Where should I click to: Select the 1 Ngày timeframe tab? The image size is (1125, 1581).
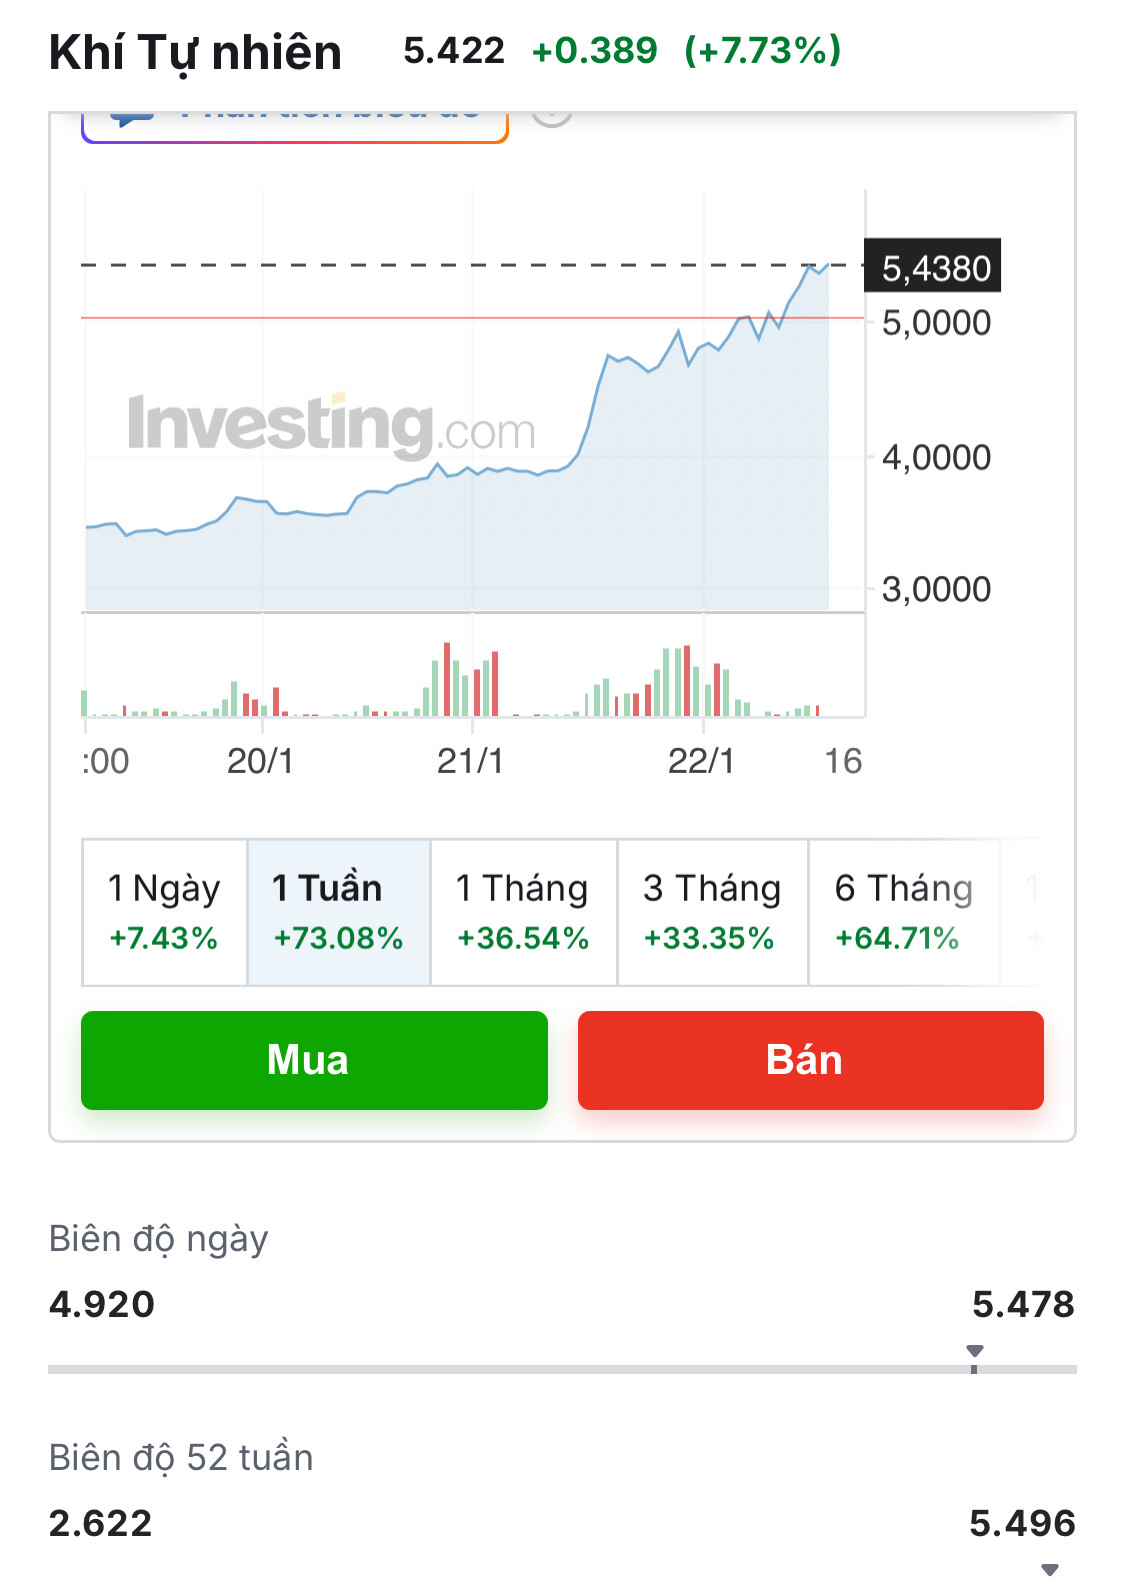(x=164, y=912)
